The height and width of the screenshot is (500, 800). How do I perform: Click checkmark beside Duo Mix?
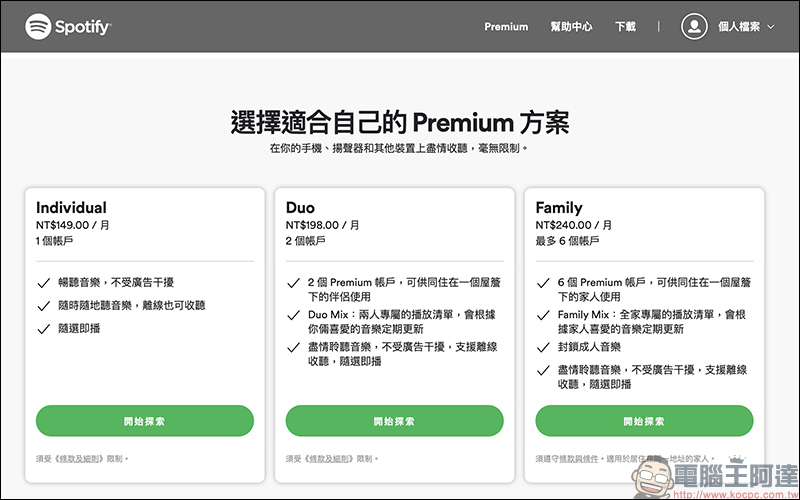point(293,315)
